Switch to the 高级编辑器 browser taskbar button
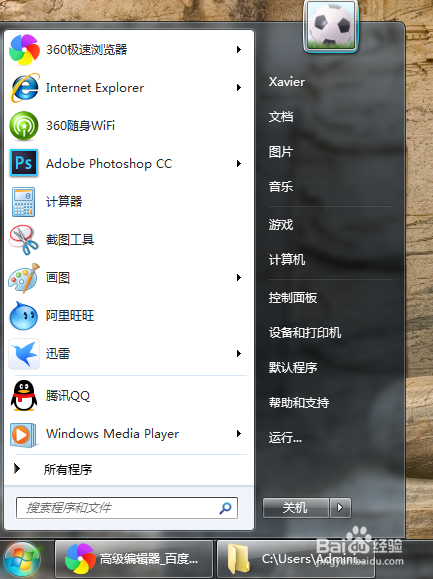The height and width of the screenshot is (579, 433). (134, 559)
